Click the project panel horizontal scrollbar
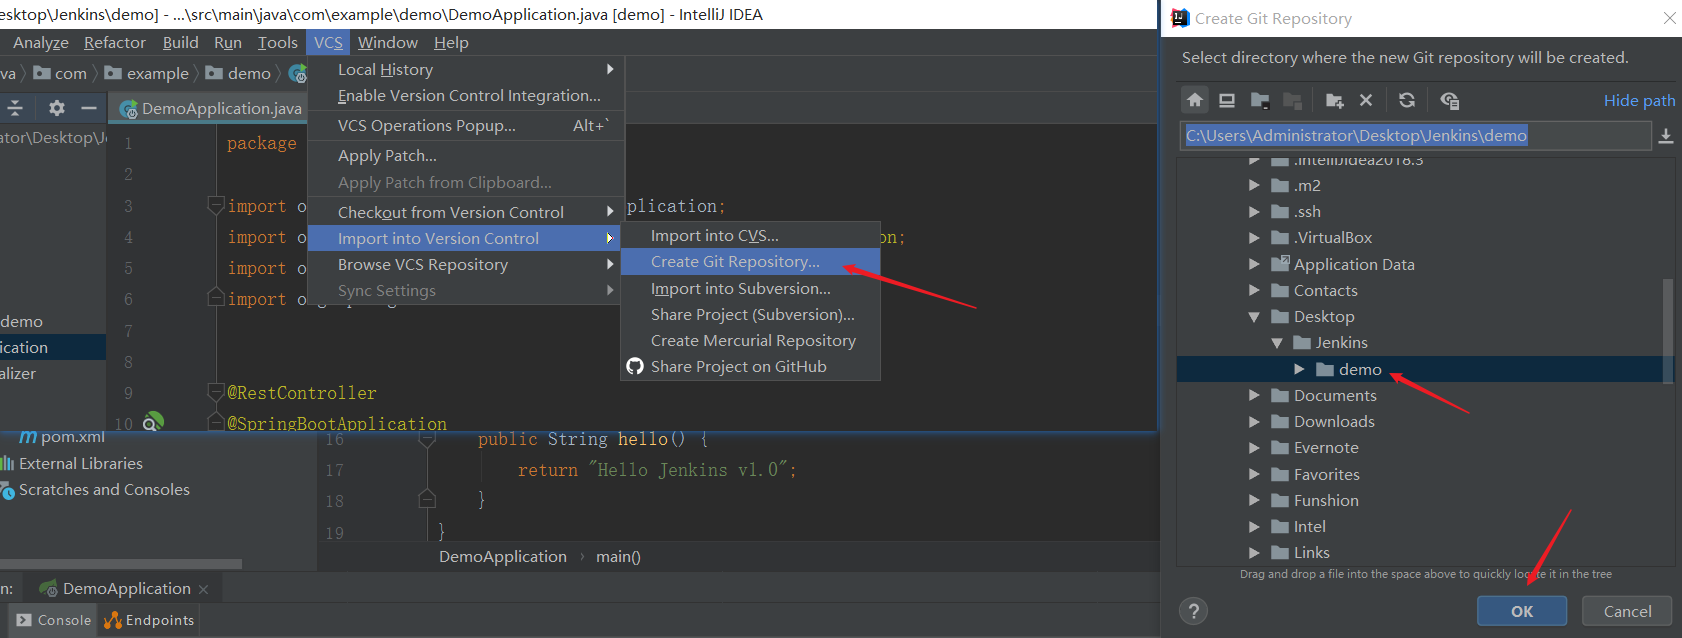 (x=120, y=564)
